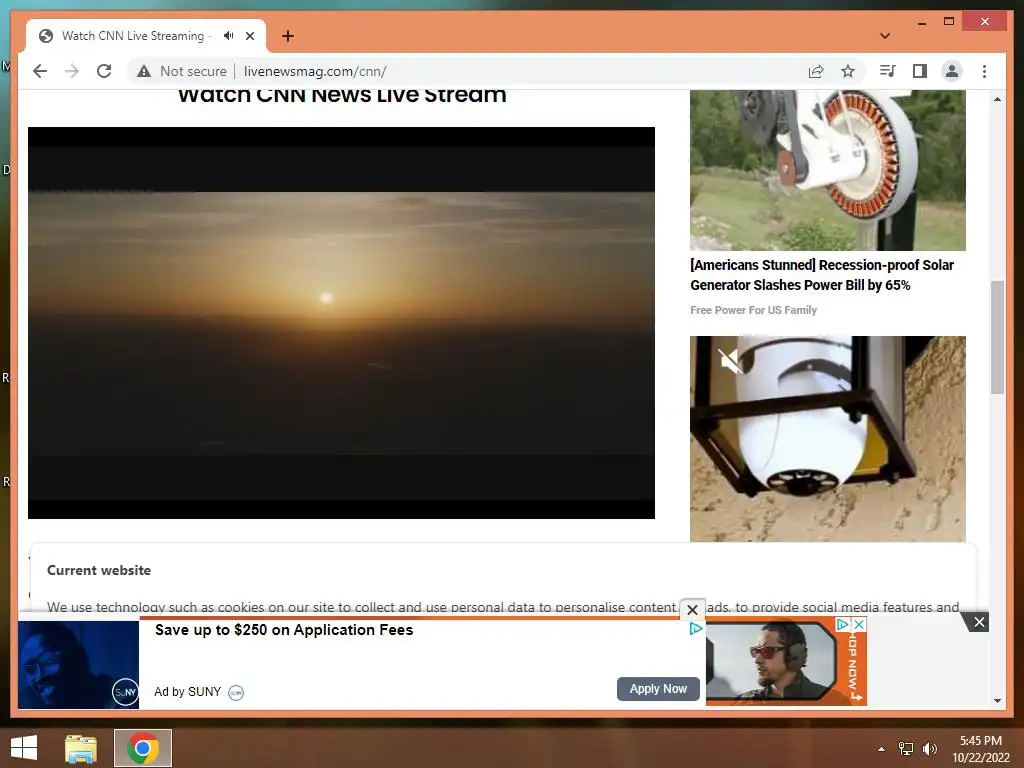Click the Current website heading
The image size is (1024, 768).
(x=99, y=570)
